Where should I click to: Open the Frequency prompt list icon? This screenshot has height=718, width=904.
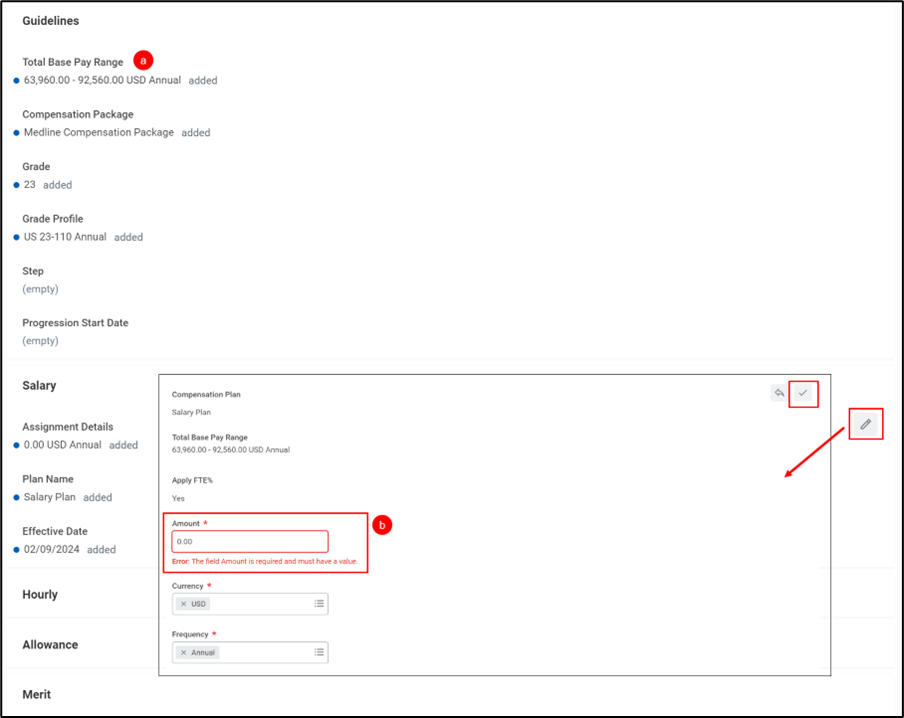tap(319, 652)
